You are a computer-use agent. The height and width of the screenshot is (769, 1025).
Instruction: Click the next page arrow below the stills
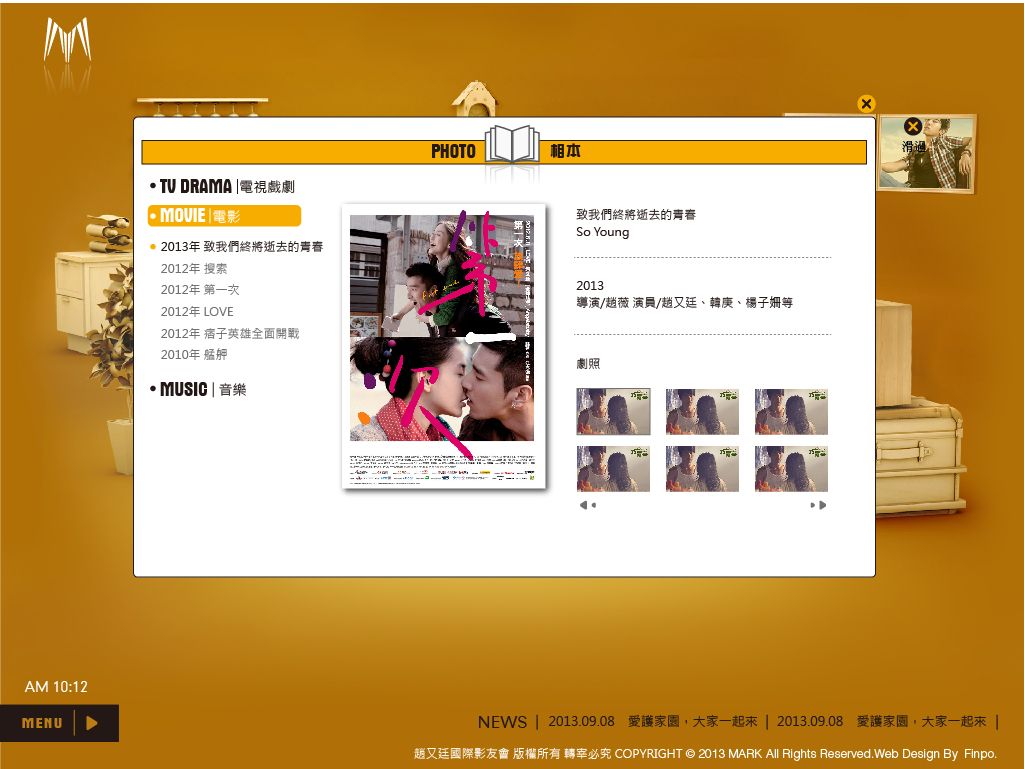pyautogui.click(x=820, y=505)
